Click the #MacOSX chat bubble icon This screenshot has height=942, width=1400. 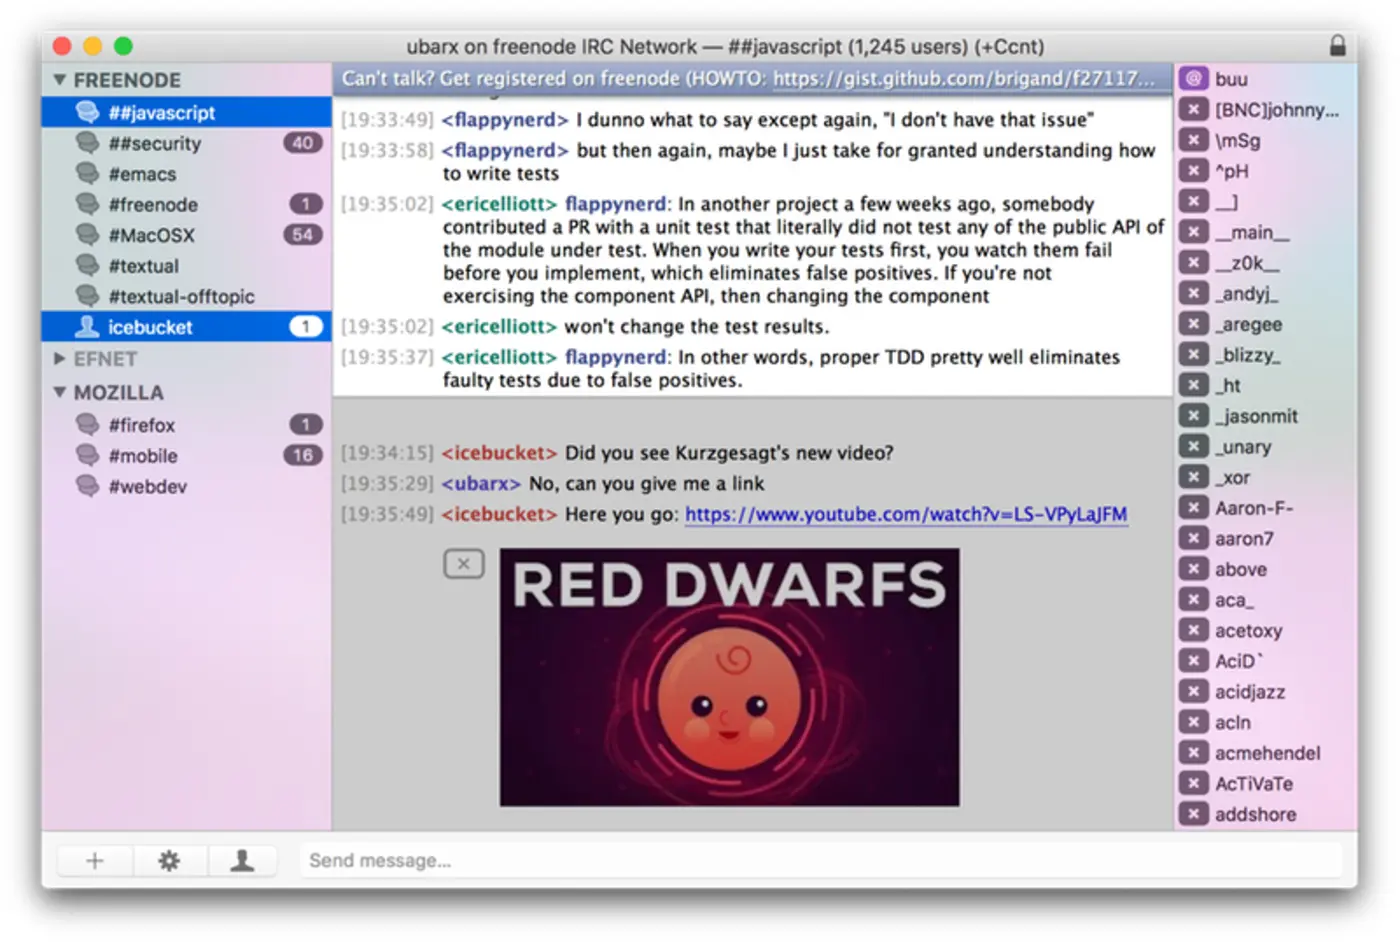[x=88, y=235]
